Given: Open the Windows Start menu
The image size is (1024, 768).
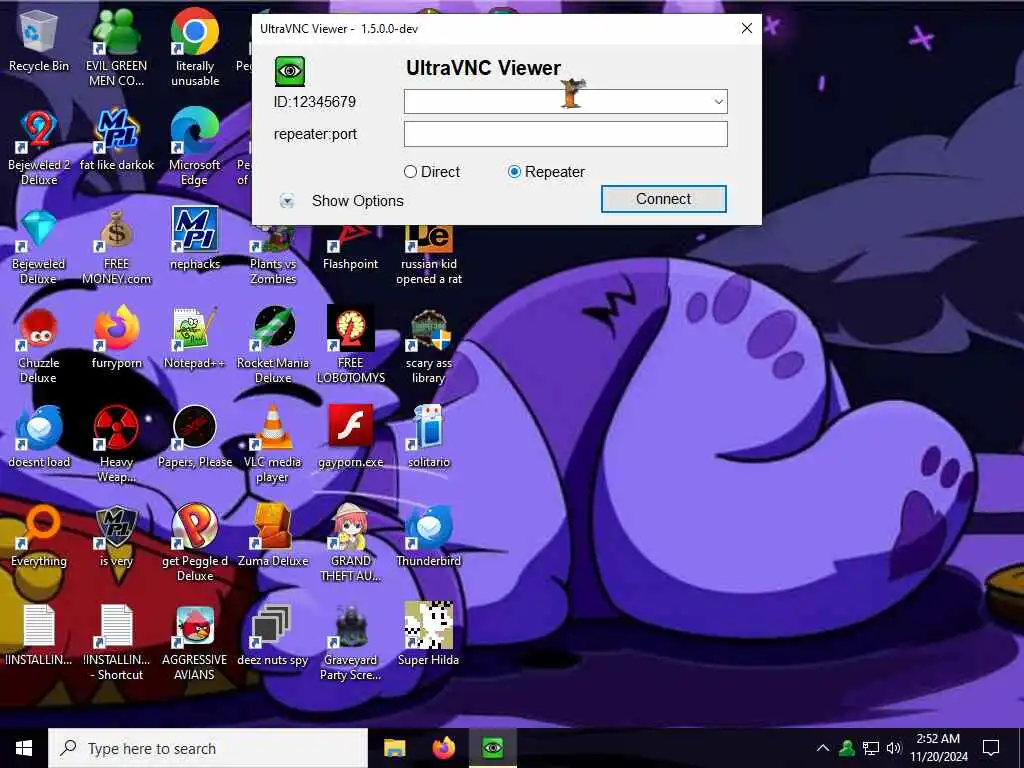Looking at the screenshot, I should pyautogui.click(x=24, y=748).
